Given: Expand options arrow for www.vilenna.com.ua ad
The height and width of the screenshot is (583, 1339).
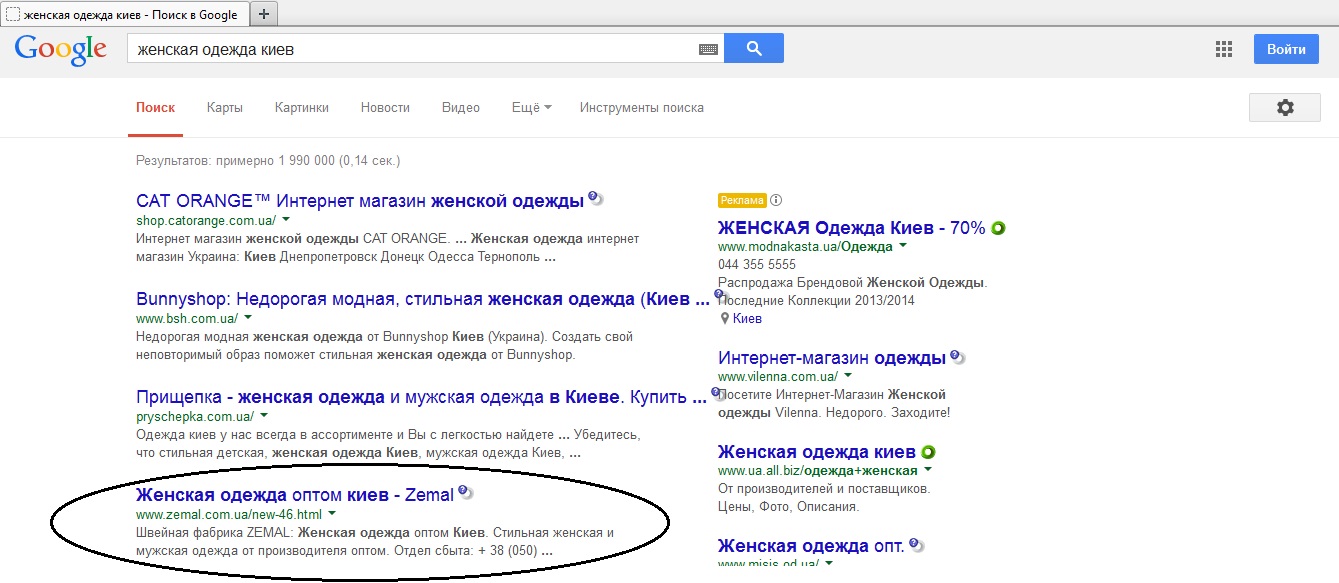Looking at the screenshot, I should pos(848,376).
